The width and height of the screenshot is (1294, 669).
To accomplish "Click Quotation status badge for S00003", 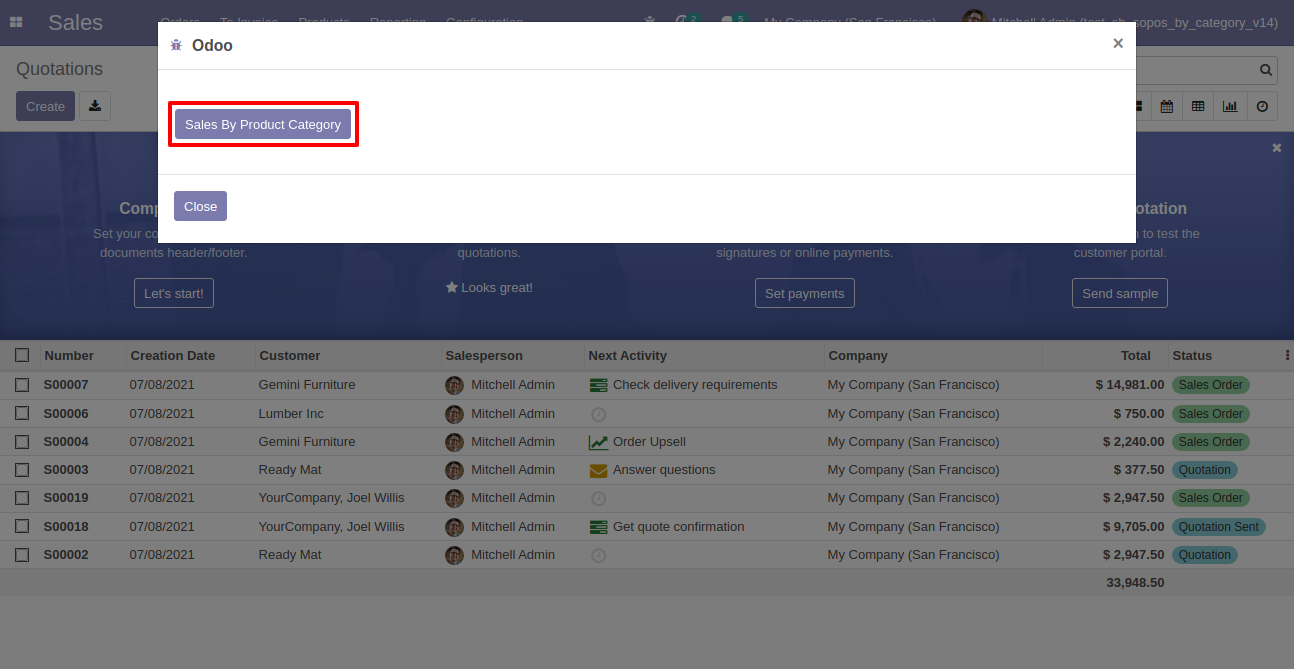I will 1204,470.
